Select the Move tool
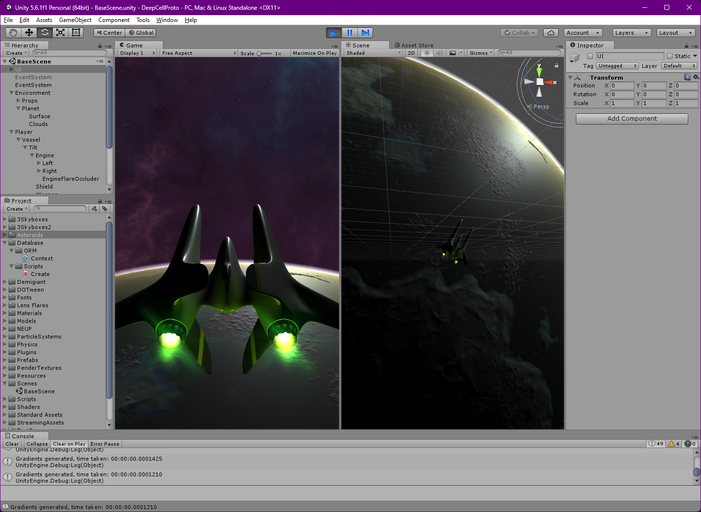 tap(29, 32)
